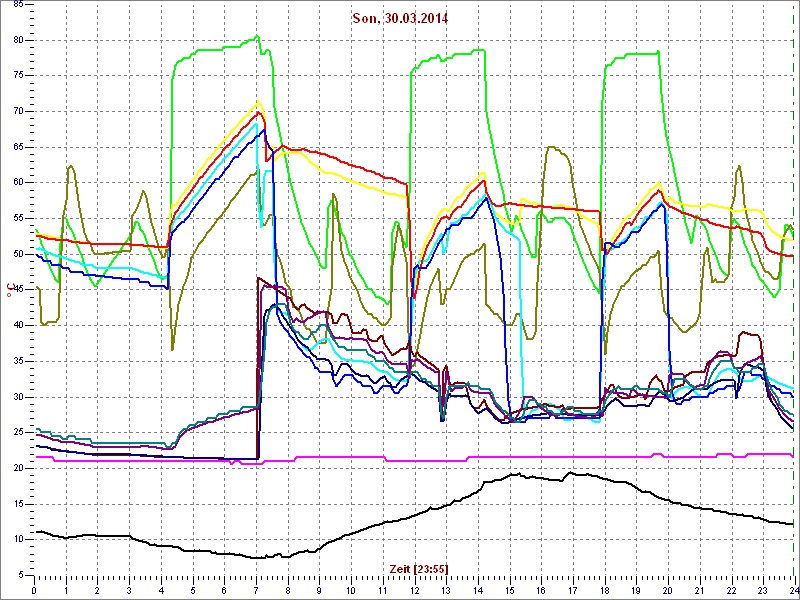Click hour label 13 on the time axis
The width and height of the screenshot is (800, 600).
point(445,591)
